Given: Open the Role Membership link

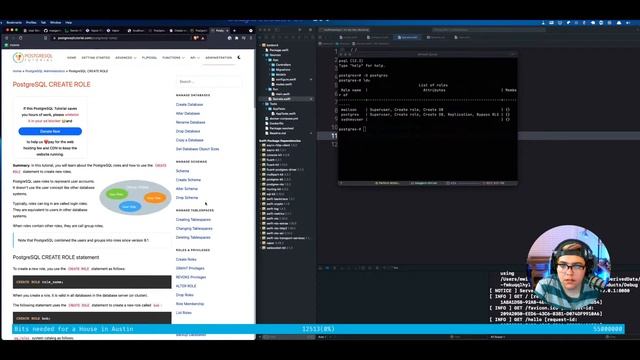Looking at the screenshot, I should coord(190,304).
